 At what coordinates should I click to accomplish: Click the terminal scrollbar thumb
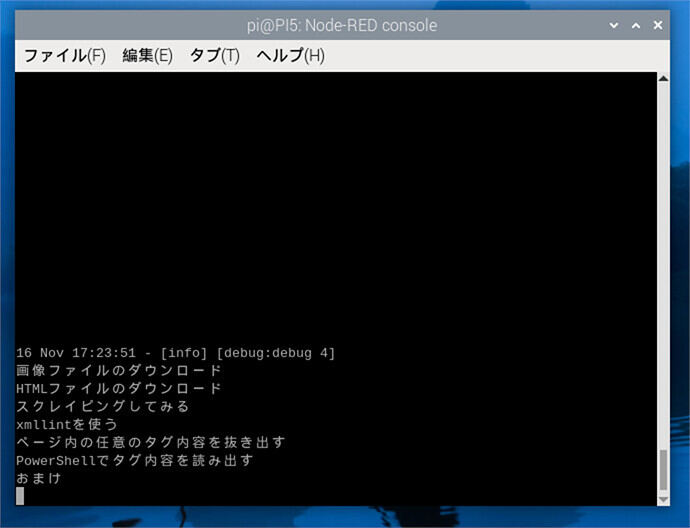[663, 470]
